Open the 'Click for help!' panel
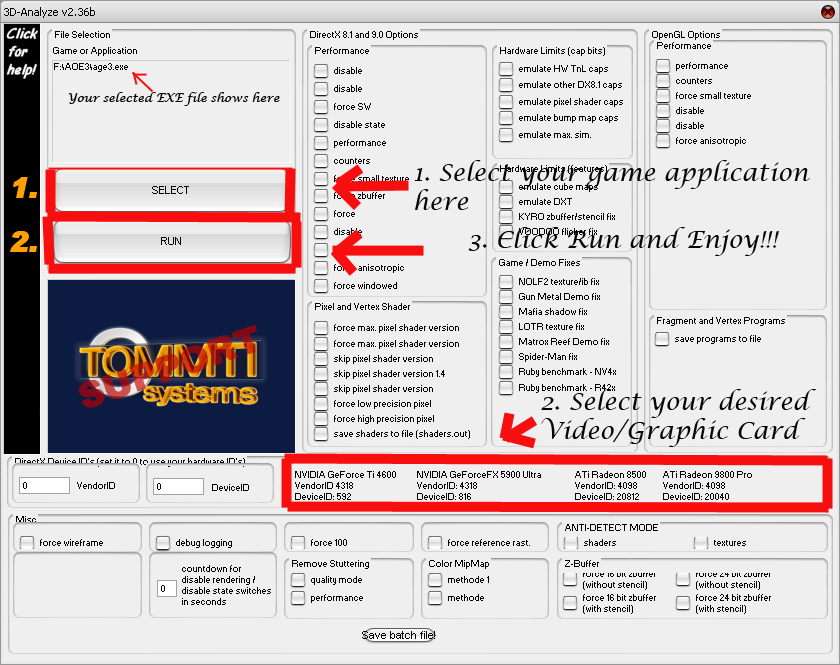 tap(22, 239)
